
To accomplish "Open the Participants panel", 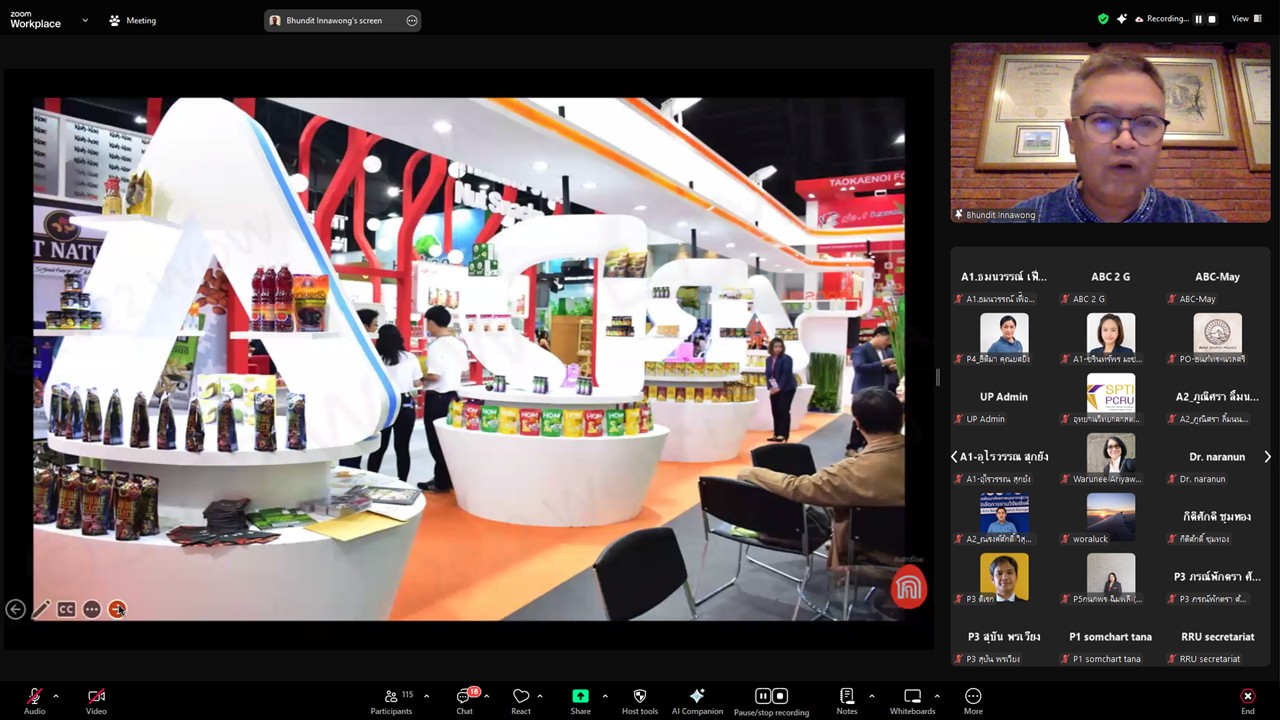I will pos(391,701).
